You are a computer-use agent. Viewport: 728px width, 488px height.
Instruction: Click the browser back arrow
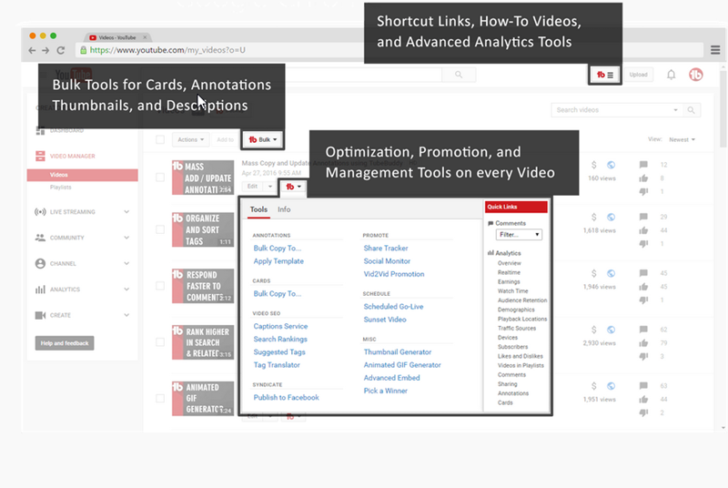click(x=32, y=50)
